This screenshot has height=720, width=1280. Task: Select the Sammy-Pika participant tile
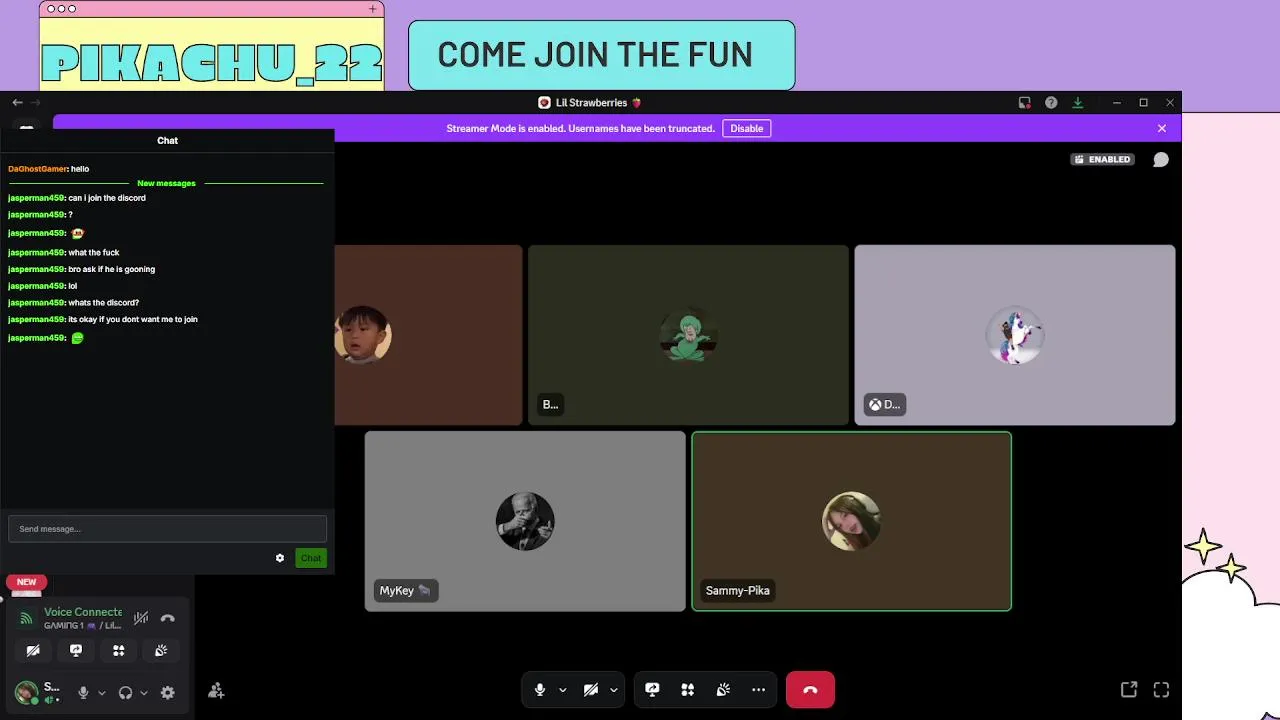[x=852, y=521]
